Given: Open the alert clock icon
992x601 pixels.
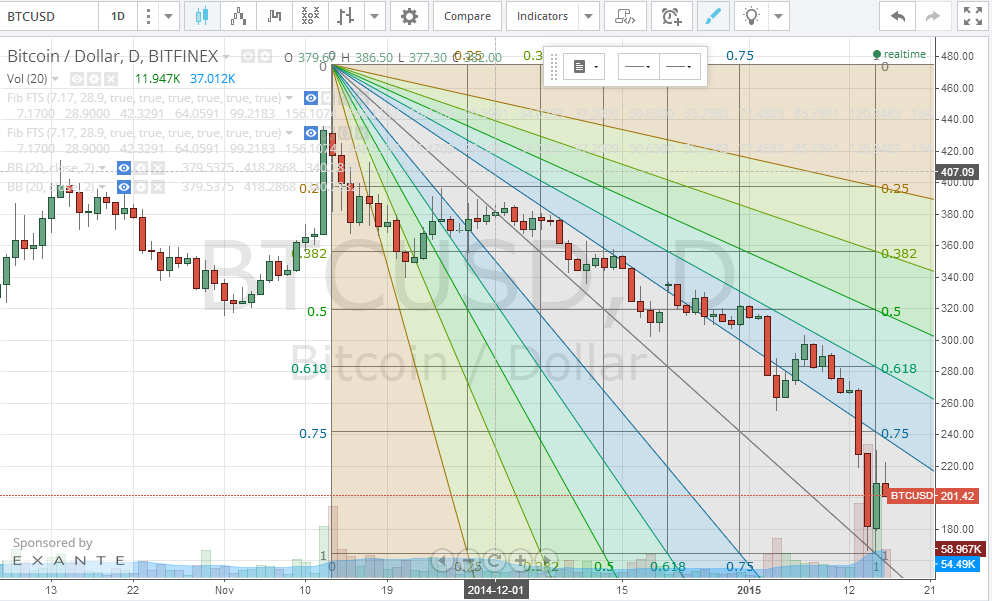Looking at the screenshot, I should pyautogui.click(x=672, y=16).
